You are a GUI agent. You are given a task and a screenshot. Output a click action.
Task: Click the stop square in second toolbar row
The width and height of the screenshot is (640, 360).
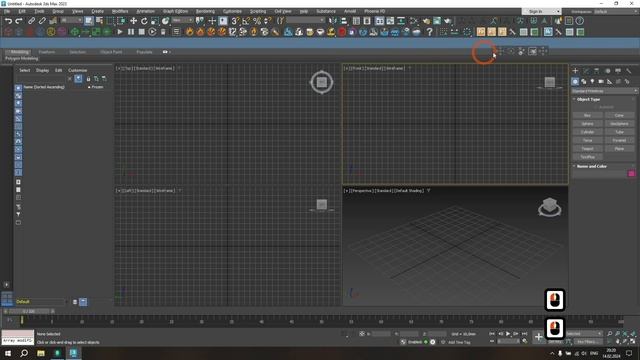tap(142, 32)
